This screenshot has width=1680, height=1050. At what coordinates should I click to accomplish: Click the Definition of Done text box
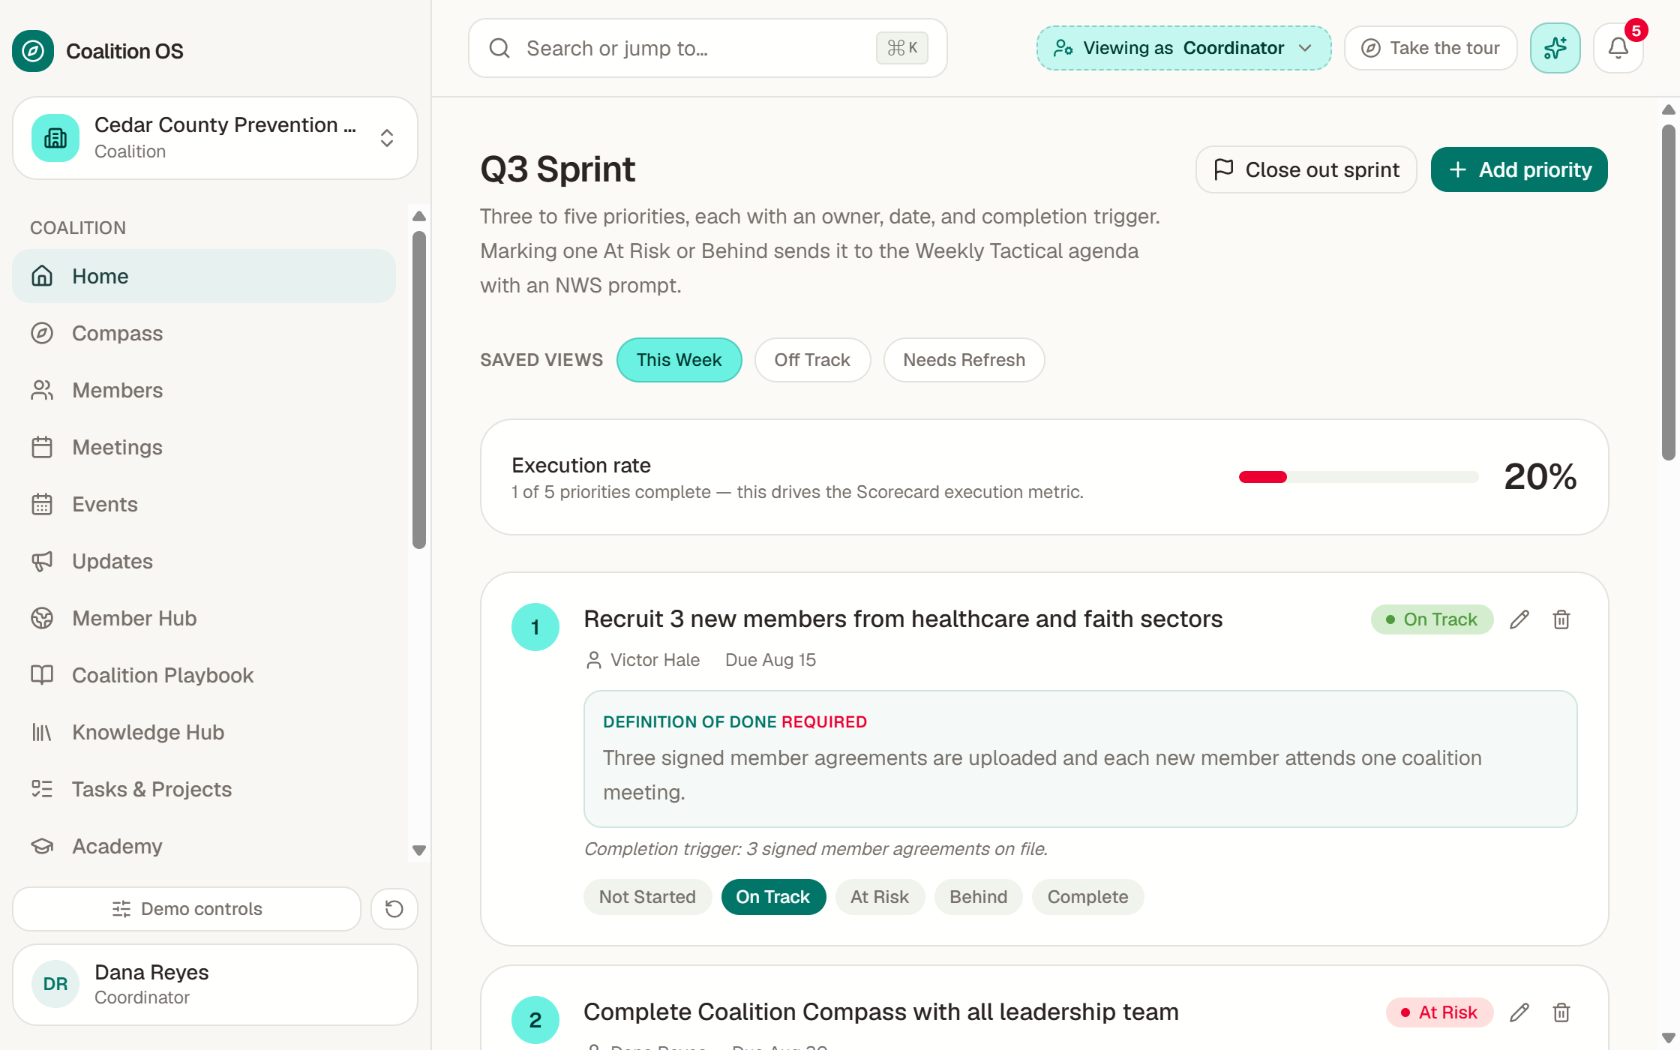click(x=1080, y=759)
